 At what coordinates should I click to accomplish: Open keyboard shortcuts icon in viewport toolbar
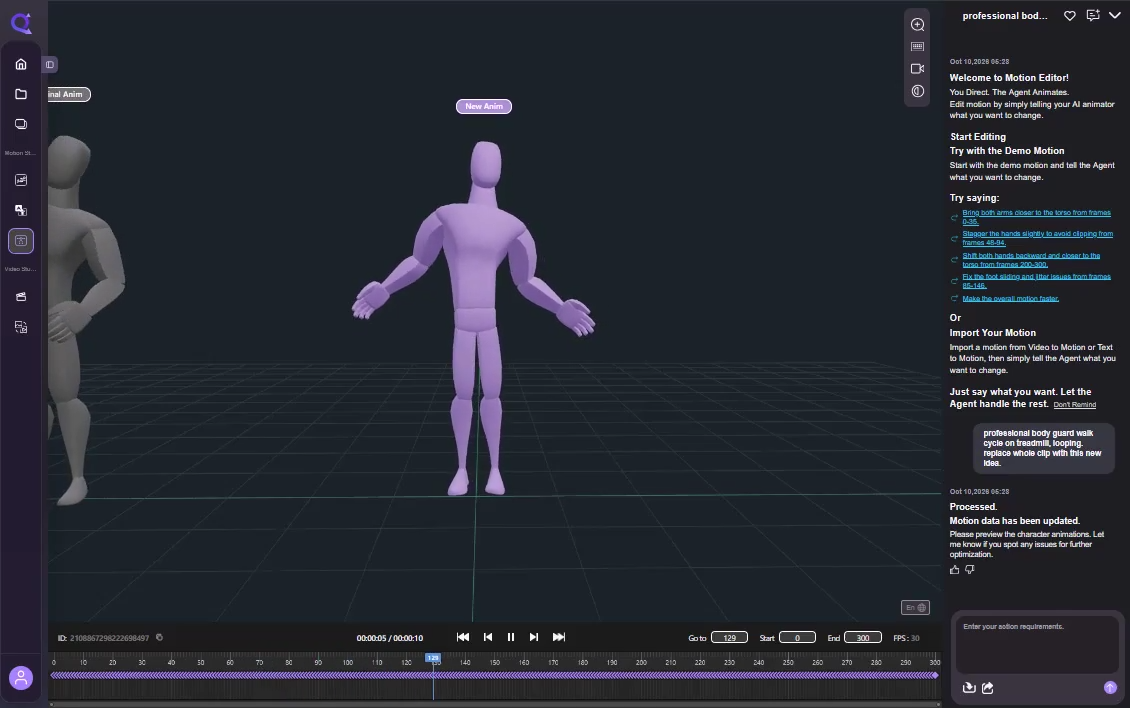tap(917, 47)
